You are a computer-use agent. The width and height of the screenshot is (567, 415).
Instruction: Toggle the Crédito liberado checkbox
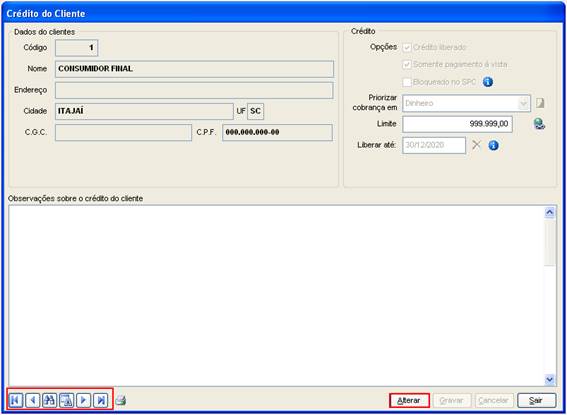[407, 47]
